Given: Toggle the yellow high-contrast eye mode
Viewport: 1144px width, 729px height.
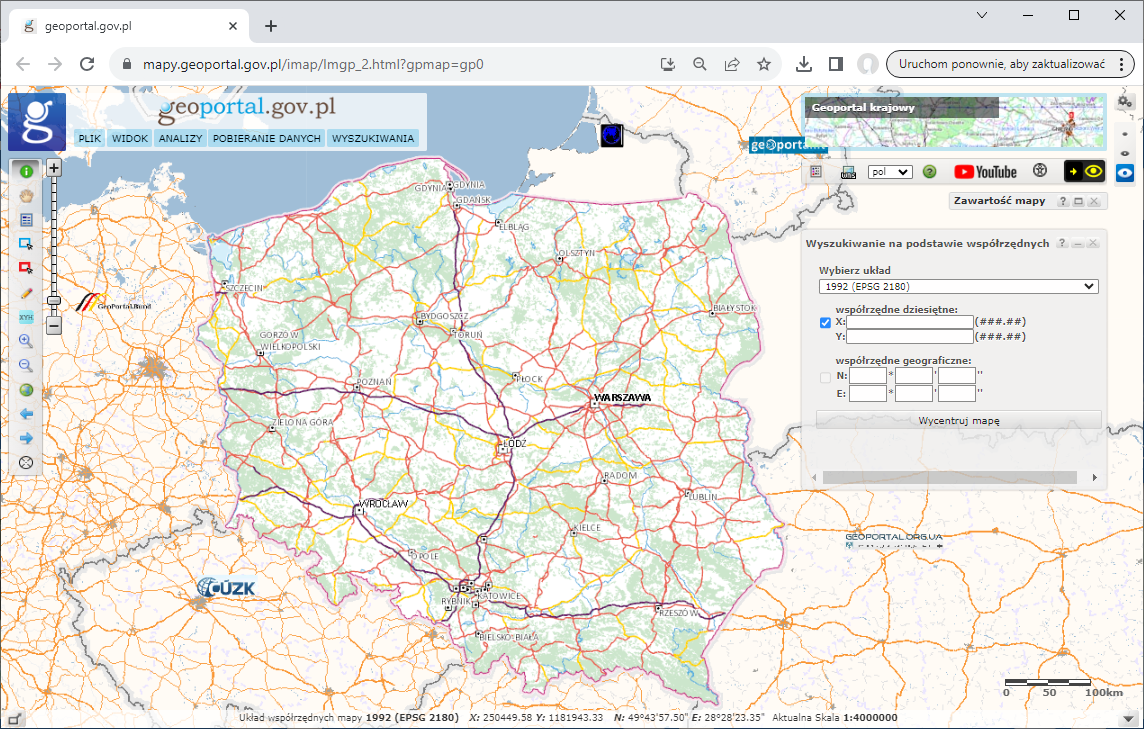Looking at the screenshot, I should [x=1093, y=172].
